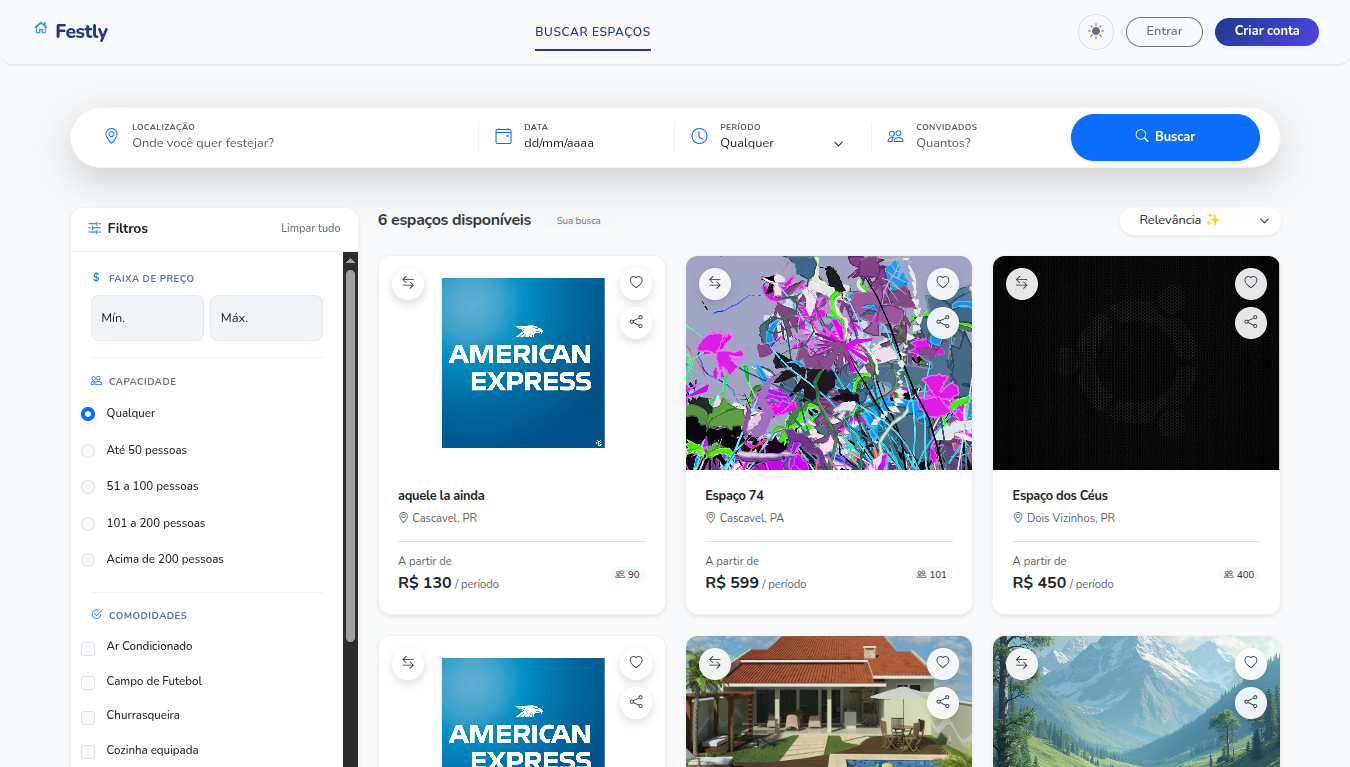The width and height of the screenshot is (1350, 767).
Task: Click the Limpar tudo filters link
Action: tap(311, 228)
